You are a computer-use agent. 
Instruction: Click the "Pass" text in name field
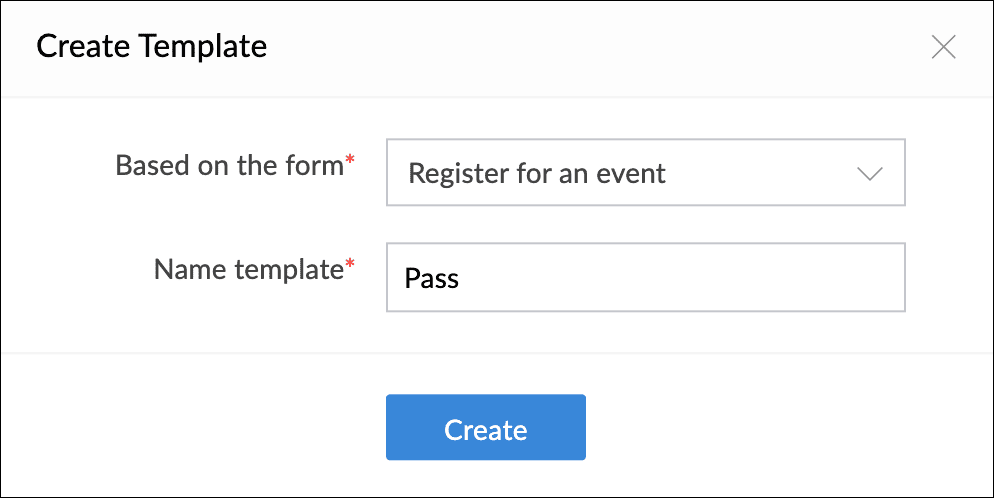[432, 277]
